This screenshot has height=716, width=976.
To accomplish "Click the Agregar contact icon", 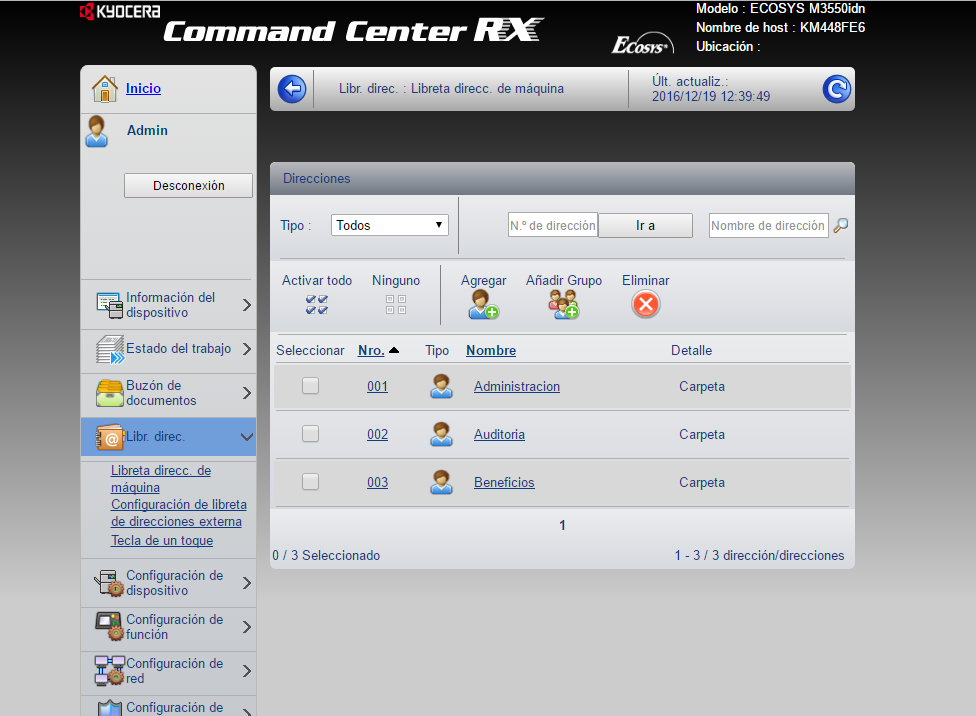I will [484, 304].
